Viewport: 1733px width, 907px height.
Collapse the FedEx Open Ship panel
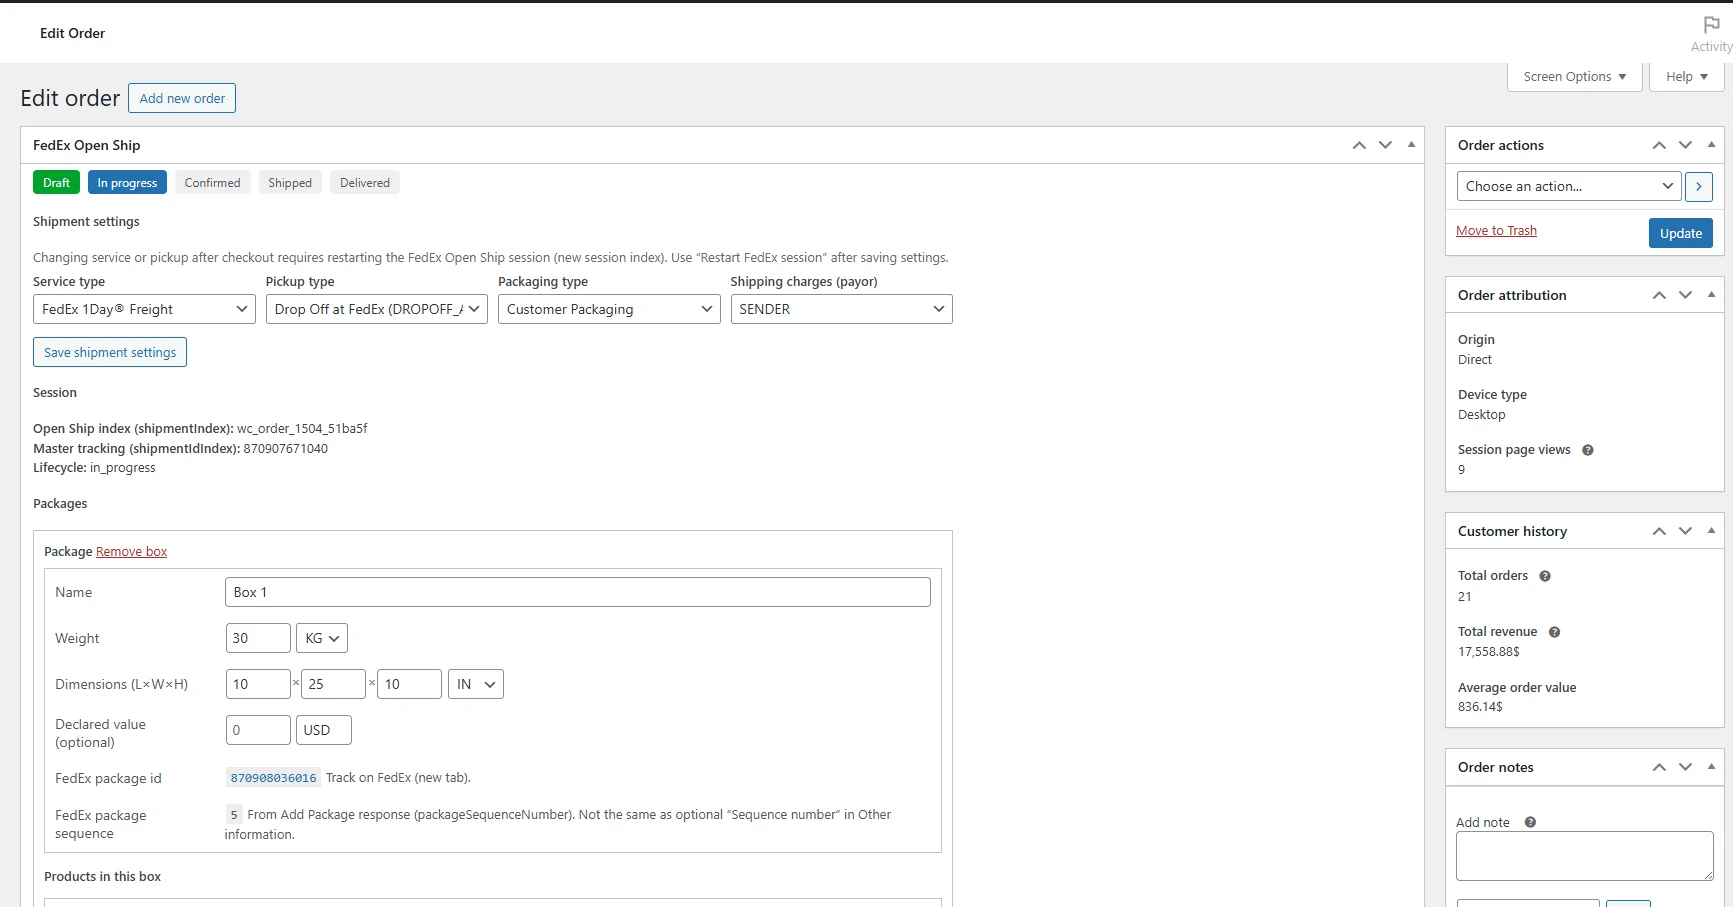click(1411, 145)
